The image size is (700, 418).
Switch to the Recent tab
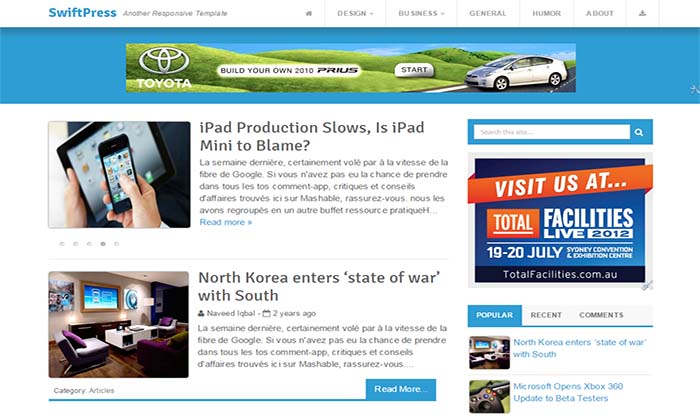click(x=546, y=315)
